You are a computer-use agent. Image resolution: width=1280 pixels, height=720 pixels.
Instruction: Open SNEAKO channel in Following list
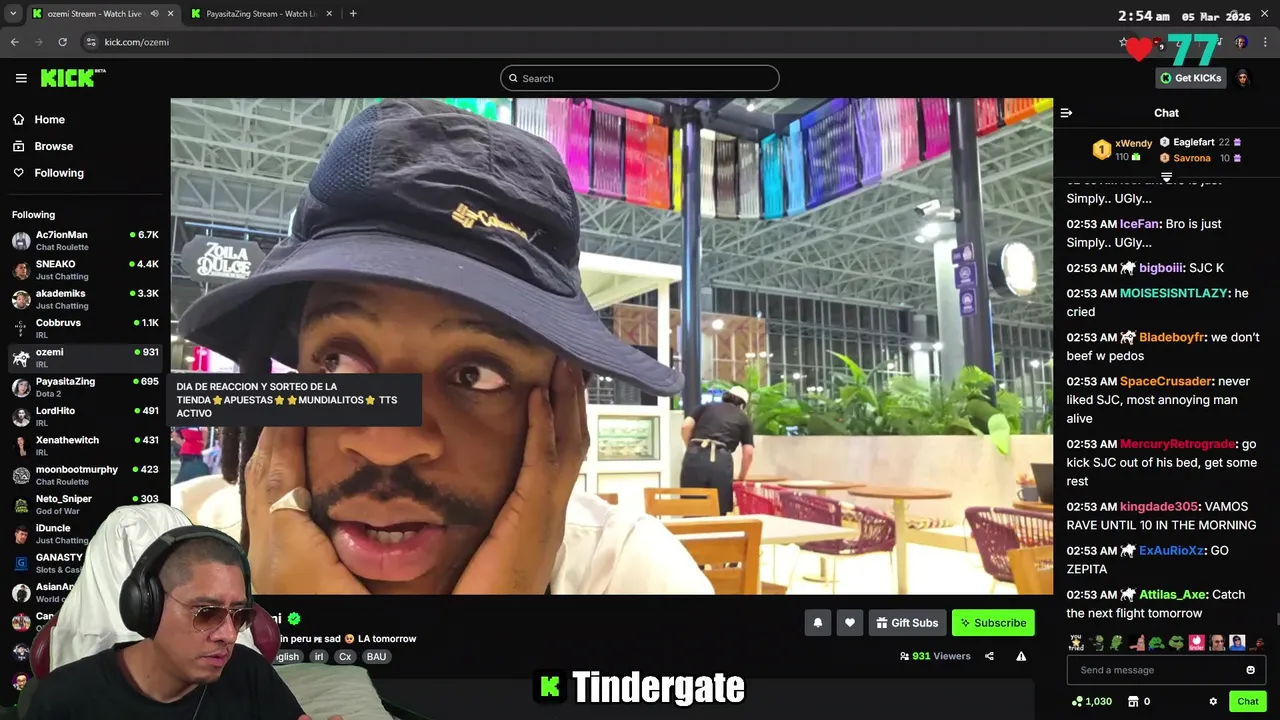(85, 270)
